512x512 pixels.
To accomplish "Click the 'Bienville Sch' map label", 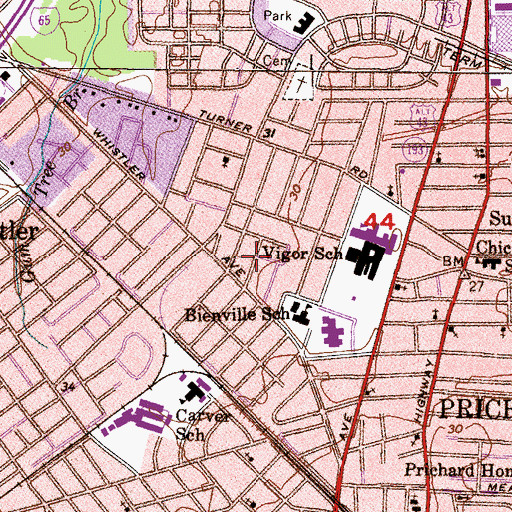I will 238,315.
